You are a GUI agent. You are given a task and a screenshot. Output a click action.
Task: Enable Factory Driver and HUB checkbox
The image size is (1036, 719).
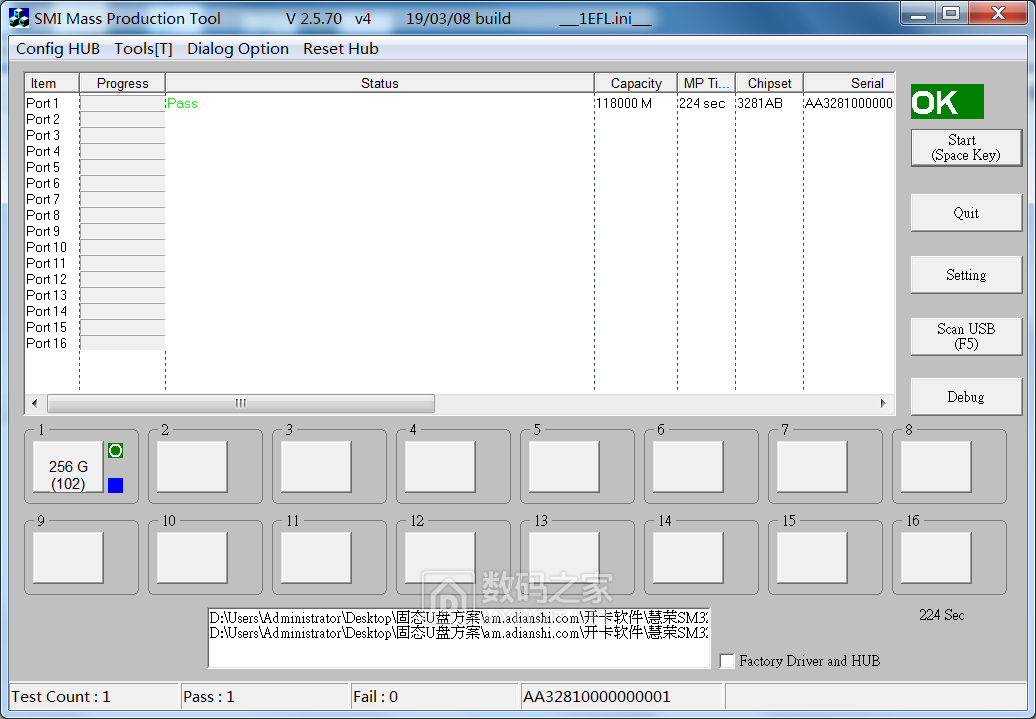[x=727, y=661]
